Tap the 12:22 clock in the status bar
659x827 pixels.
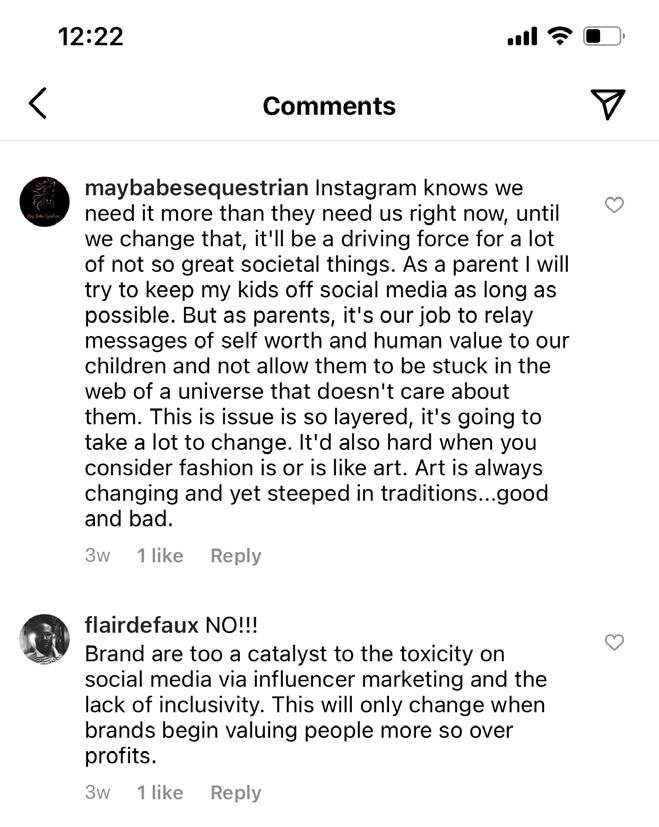point(90,37)
